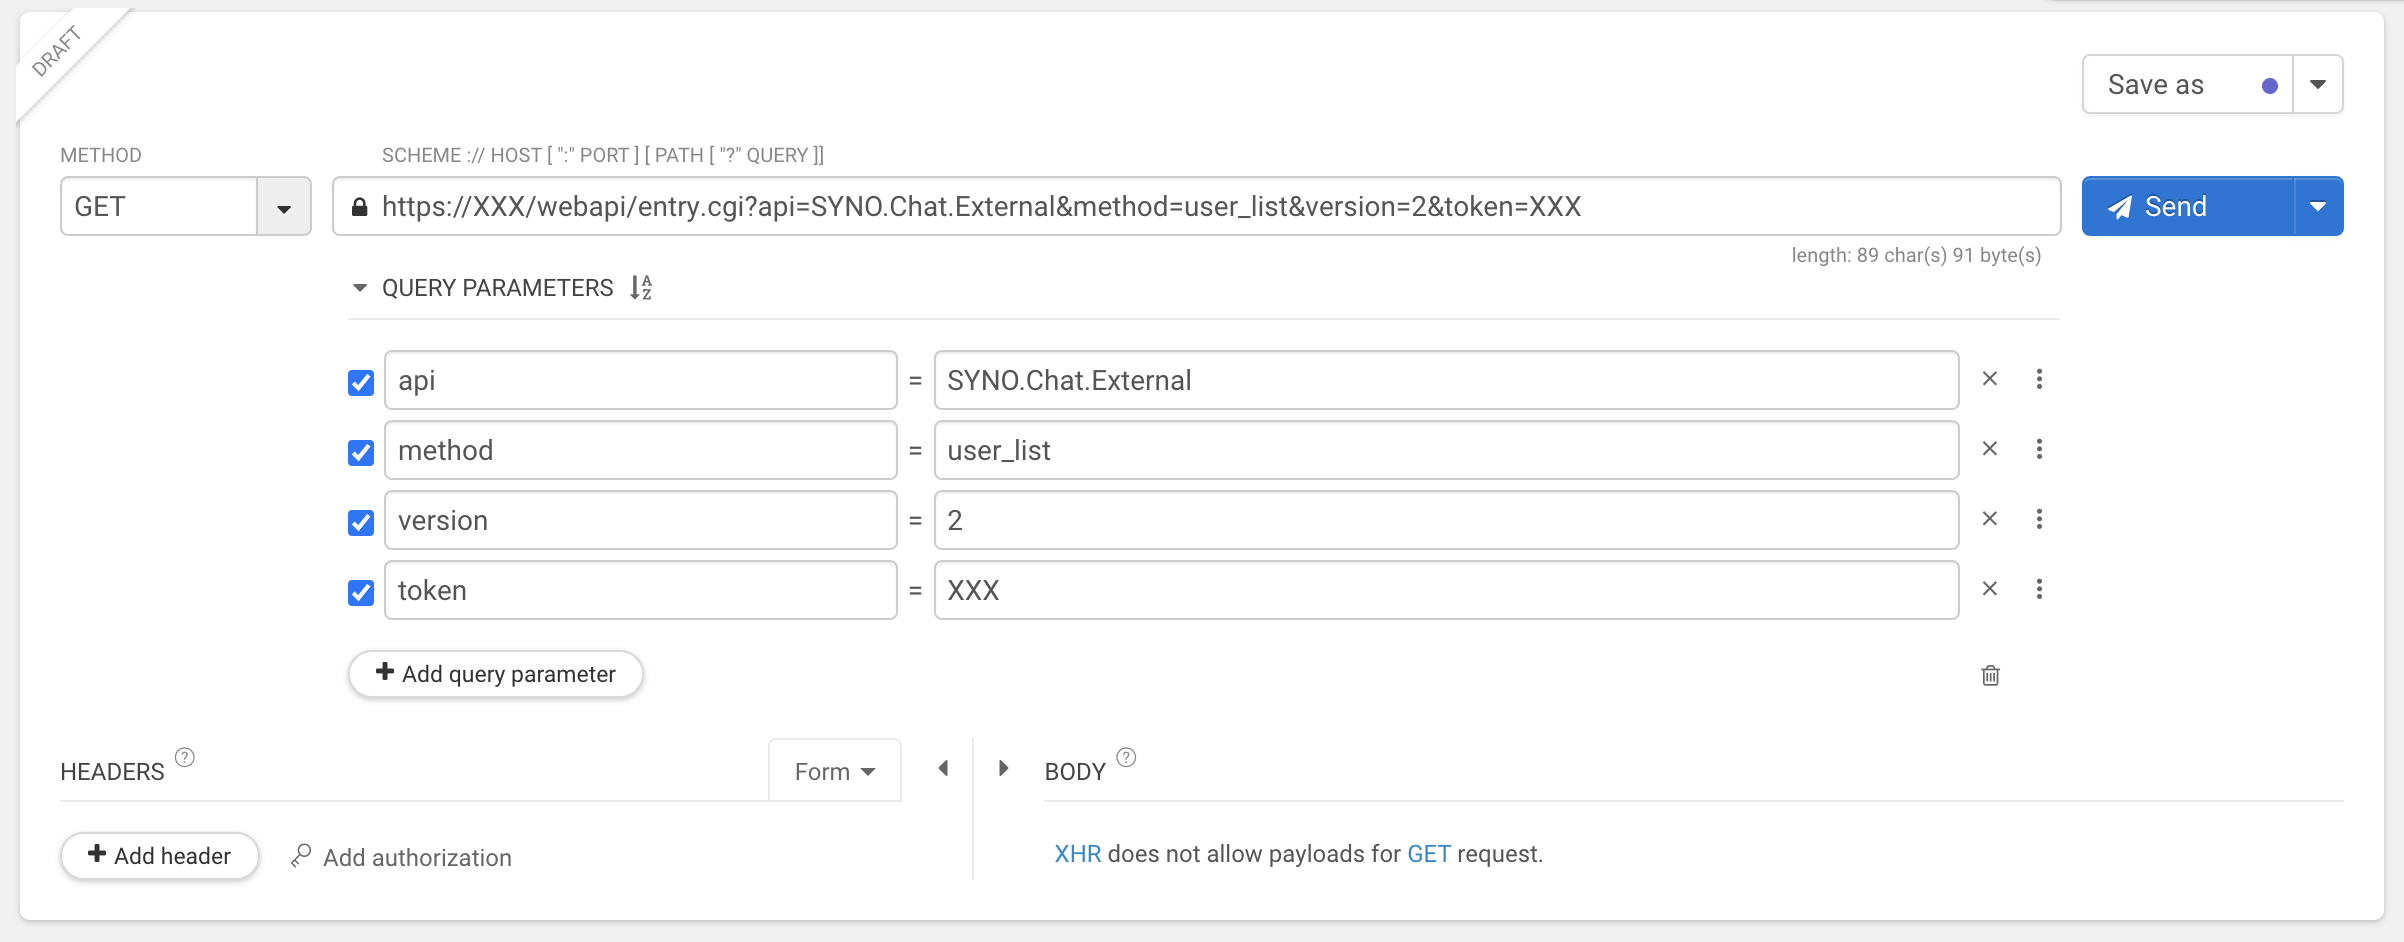The height and width of the screenshot is (942, 2404).
Task: Click the Save as button
Action: click(2188, 84)
